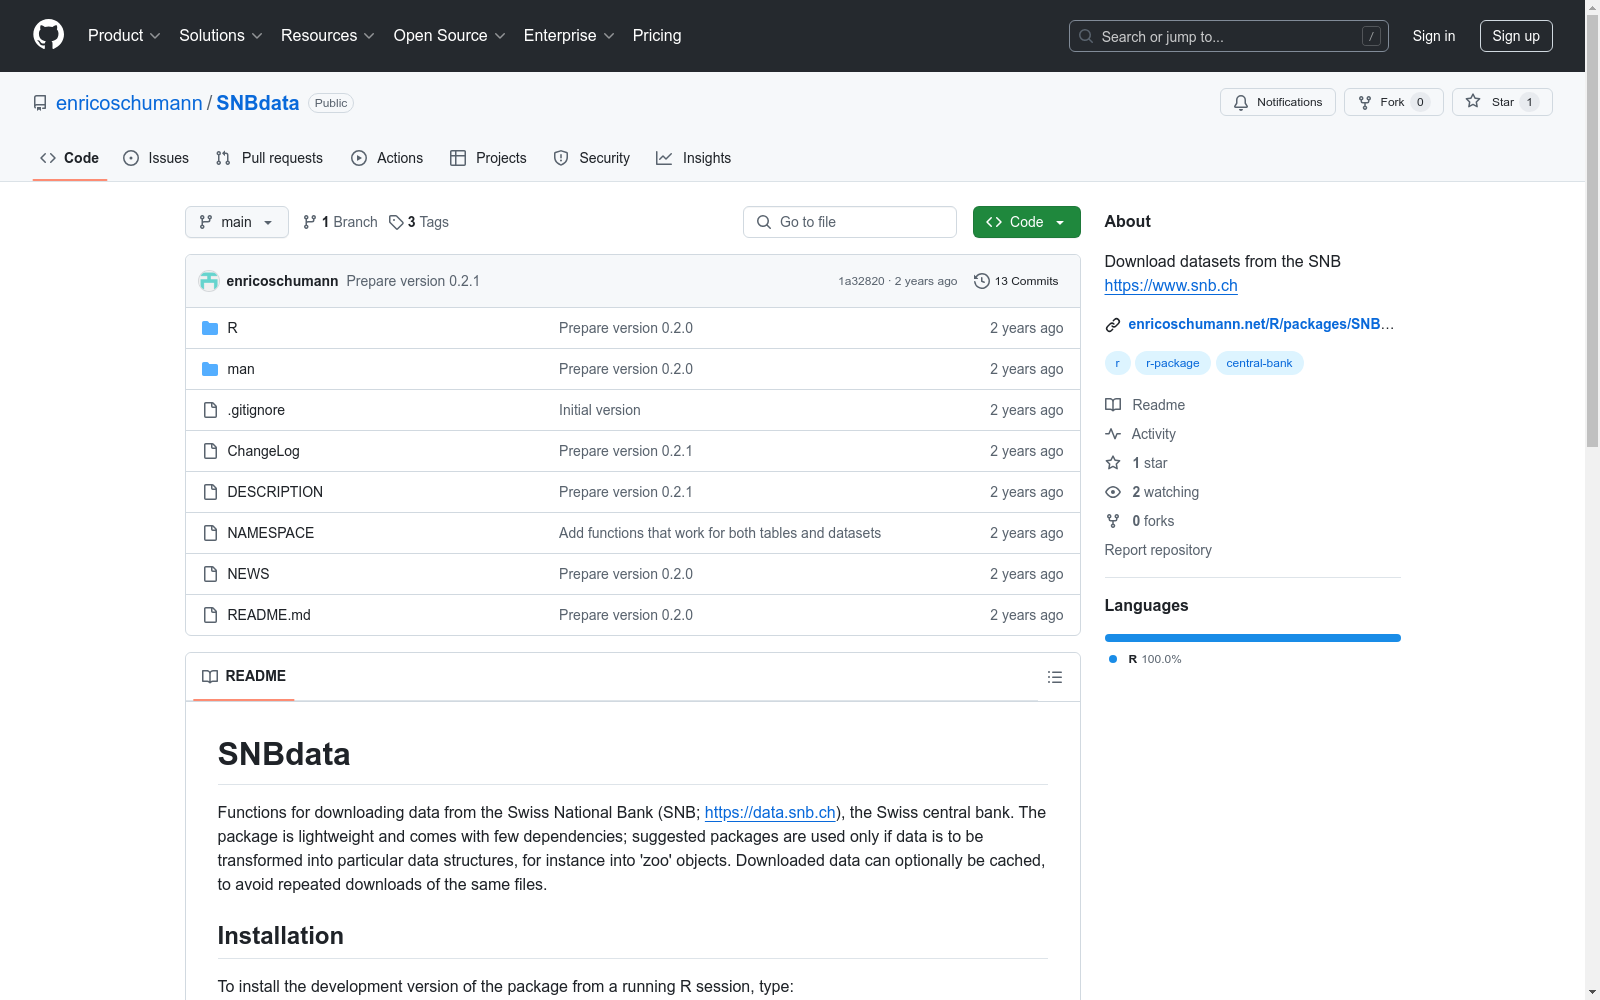Click the Sign up button
Viewport: 1600px width, 1000px height.
click(1516, 36)
